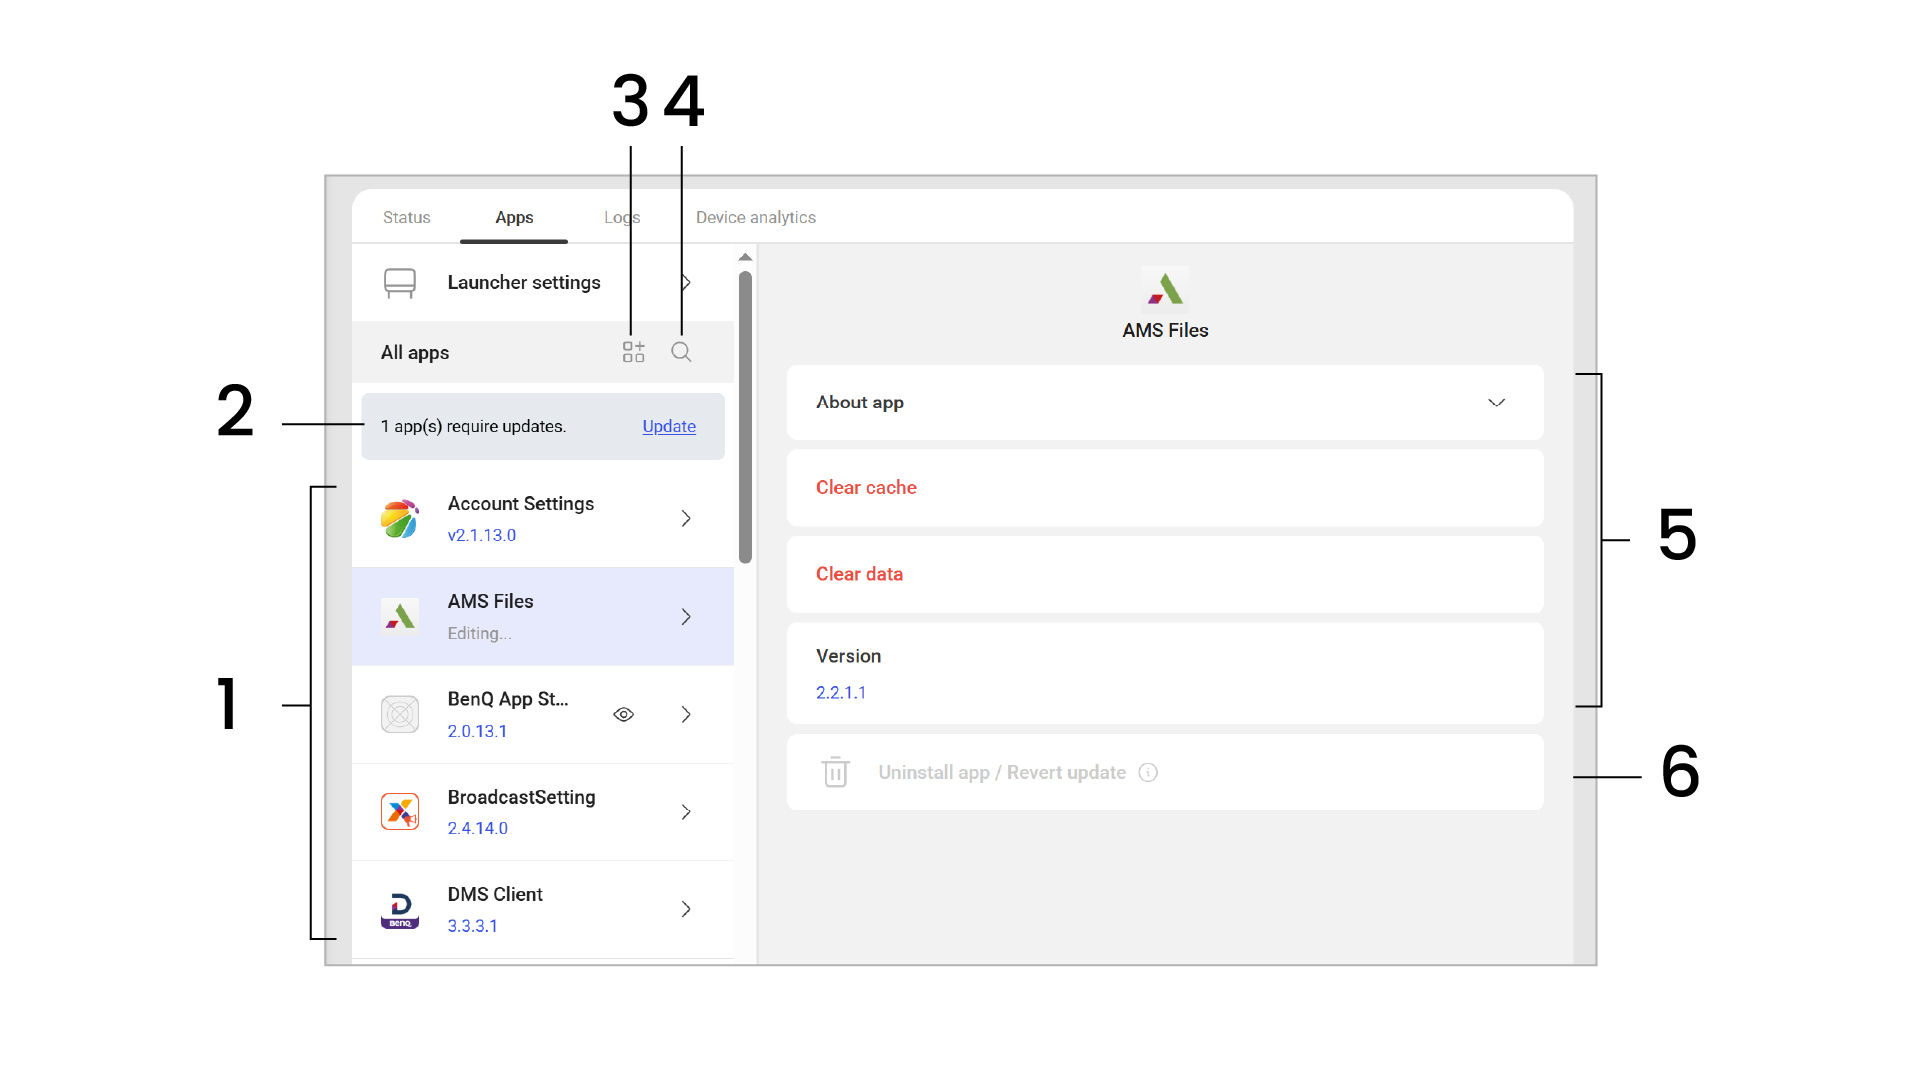Click the Account Settings app icon
Viewport: 1921px width, 1081px height.
coord(400,519)
